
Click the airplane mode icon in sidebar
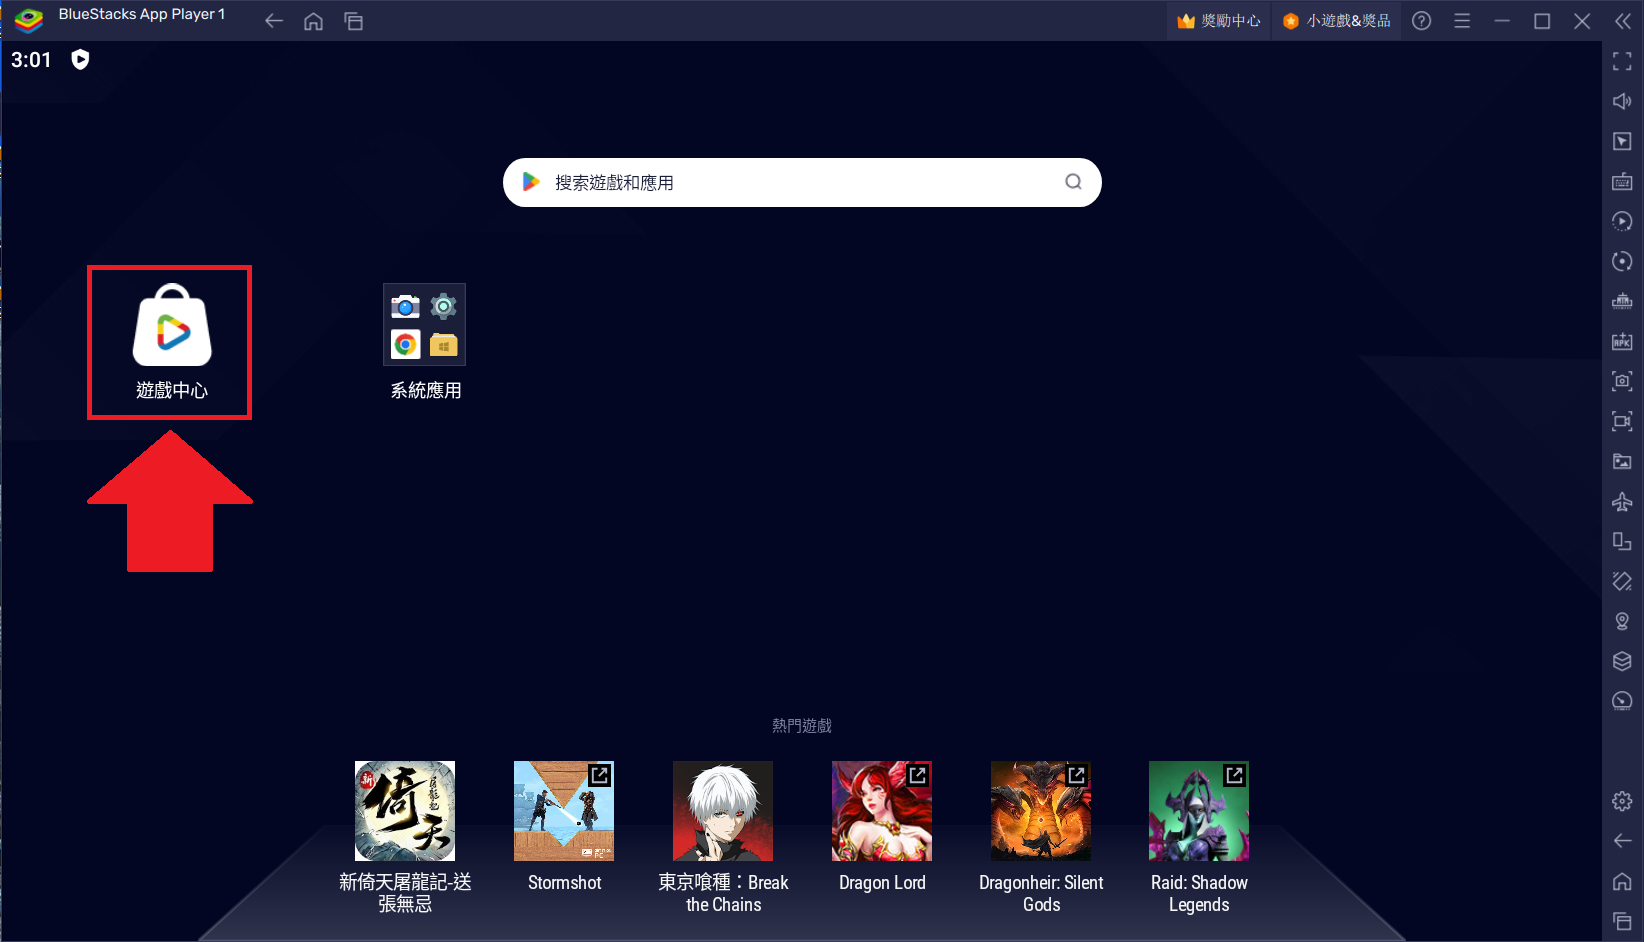[1622, 501]
